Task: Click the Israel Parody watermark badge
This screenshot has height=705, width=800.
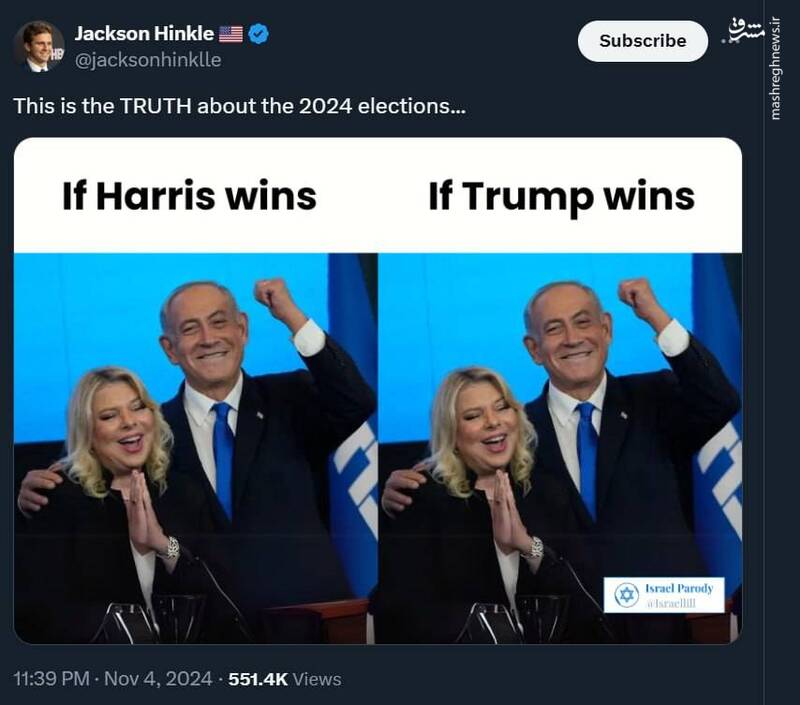Action: [664, 594]
